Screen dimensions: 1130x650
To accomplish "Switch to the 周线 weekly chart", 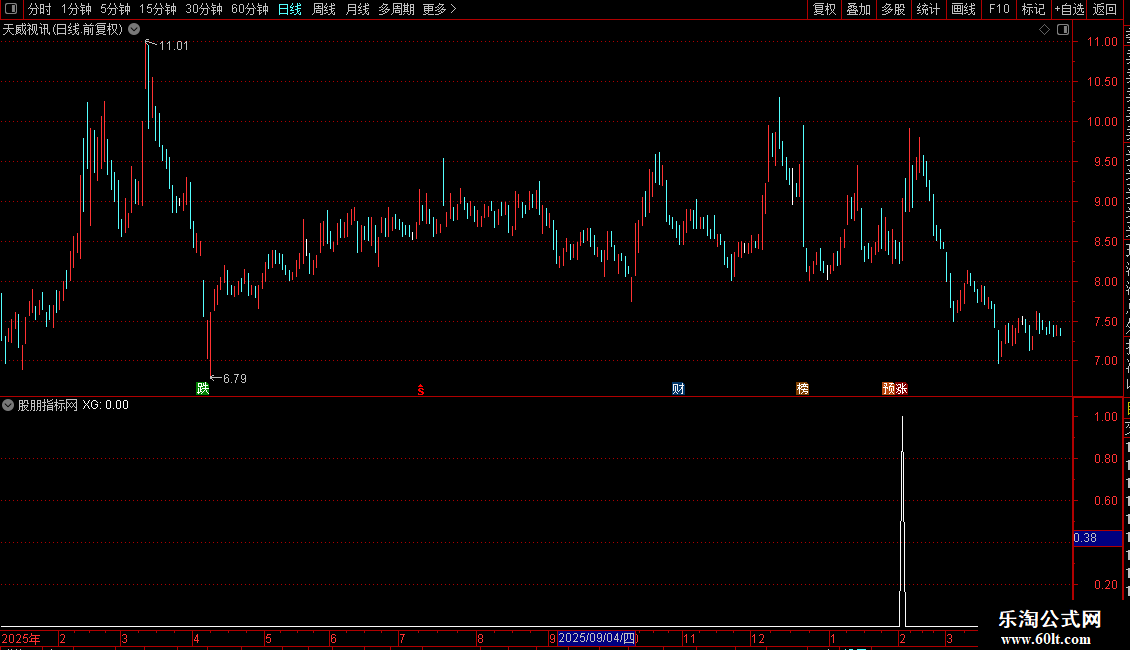I will (324, 9).
